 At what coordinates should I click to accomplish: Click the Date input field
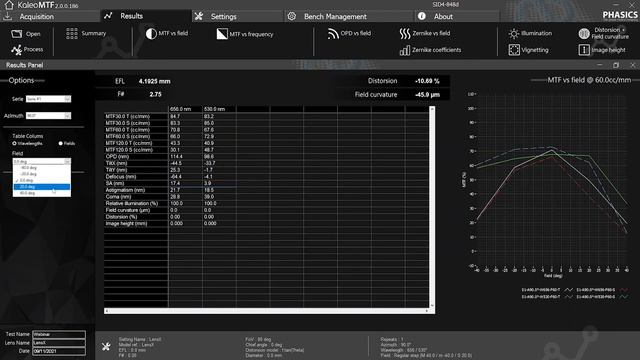tap(59, 351)
